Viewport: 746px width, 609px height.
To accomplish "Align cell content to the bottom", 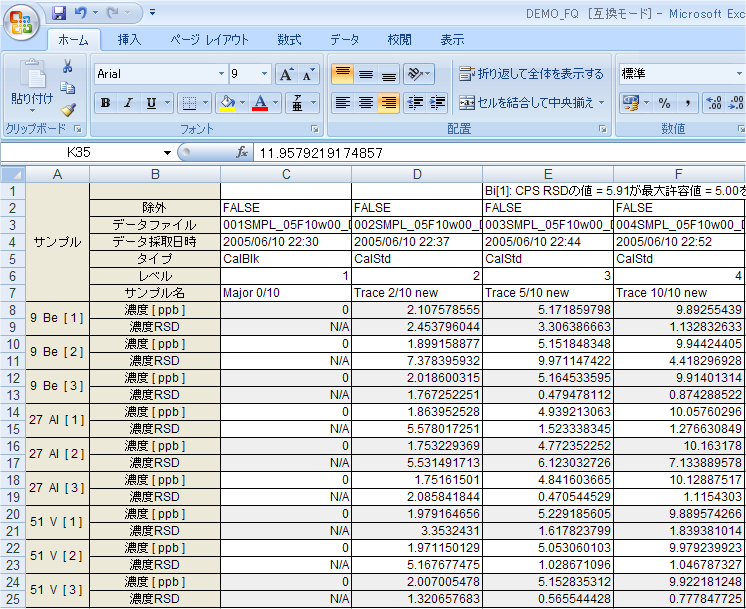I will tap(389, 74).
